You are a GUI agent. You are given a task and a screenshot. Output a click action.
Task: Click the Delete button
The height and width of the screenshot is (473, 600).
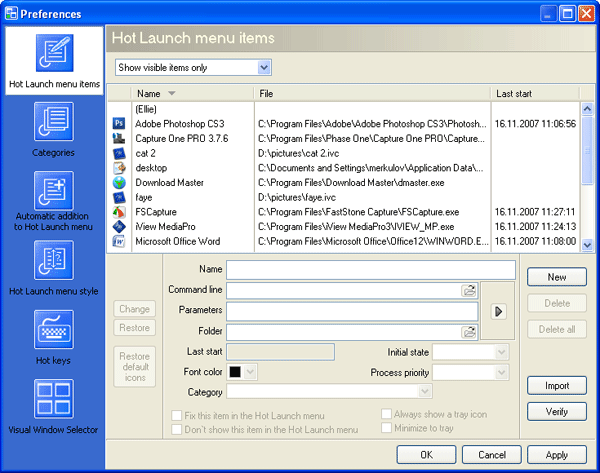[557, 303]
